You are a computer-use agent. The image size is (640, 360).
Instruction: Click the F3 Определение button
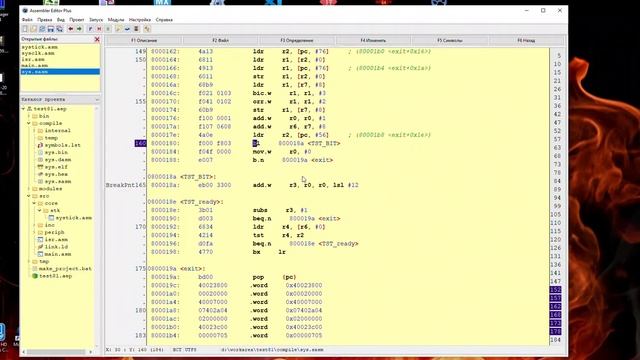pyautogui.click(x=297, y=40)
